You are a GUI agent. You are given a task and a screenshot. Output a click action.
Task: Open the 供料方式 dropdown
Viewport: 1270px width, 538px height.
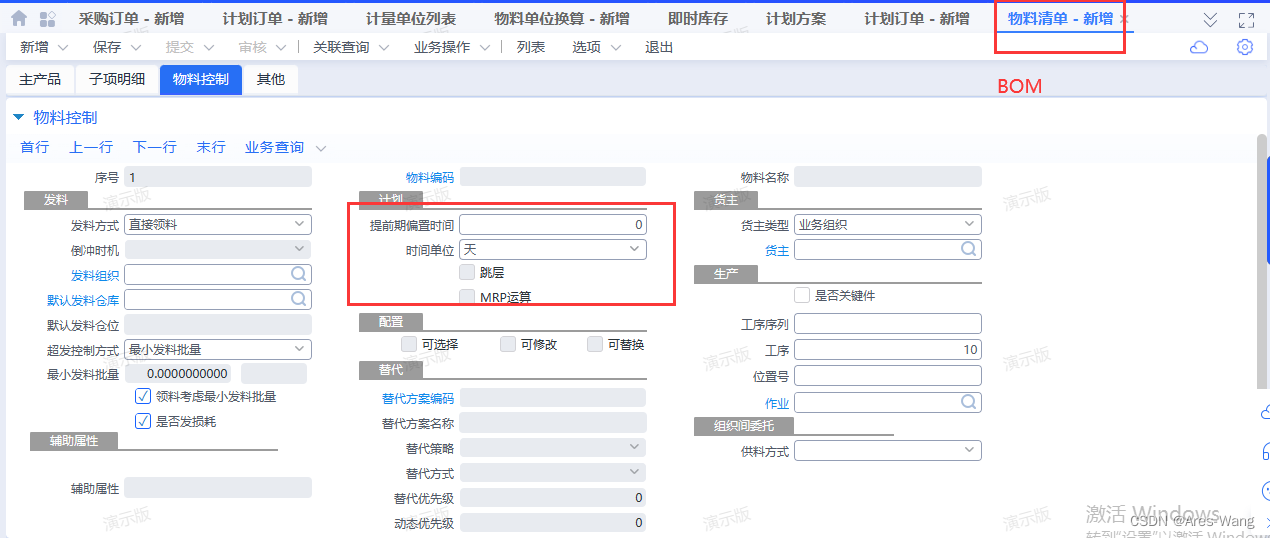click(x=888, y=451)
